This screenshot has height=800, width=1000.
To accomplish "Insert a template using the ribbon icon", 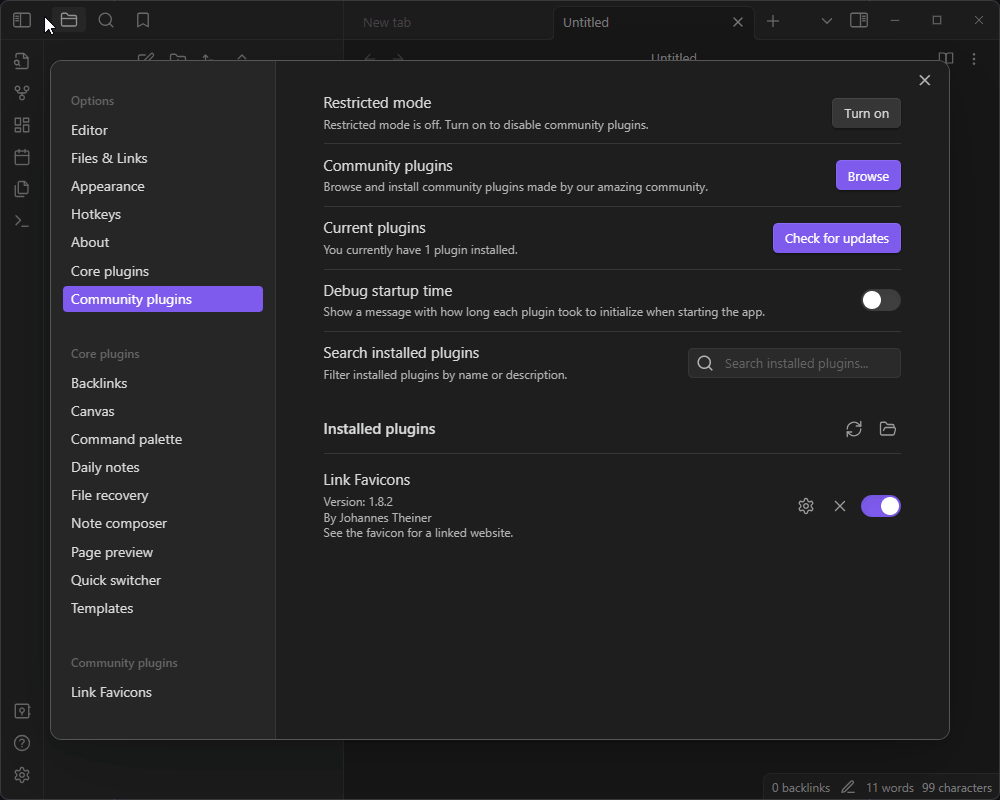I will click(21, 188).
